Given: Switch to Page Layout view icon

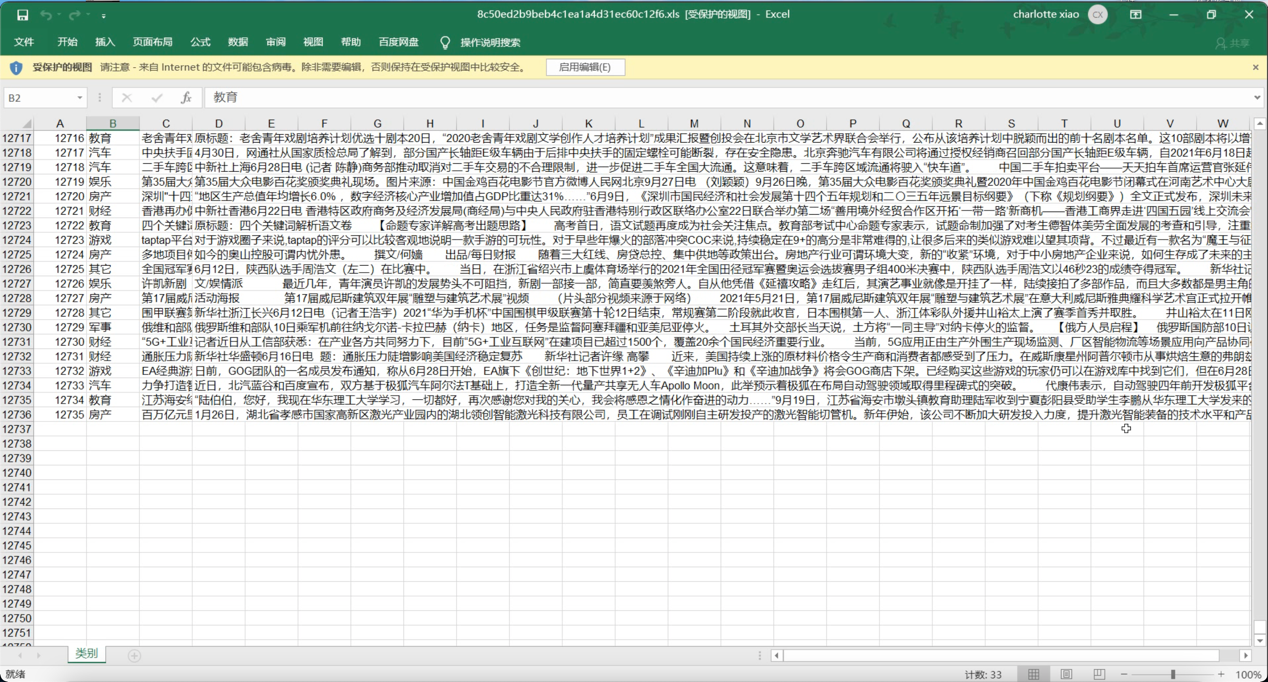Looking at the screenshot, I should pyautogui.click(x=1066, y=675).
